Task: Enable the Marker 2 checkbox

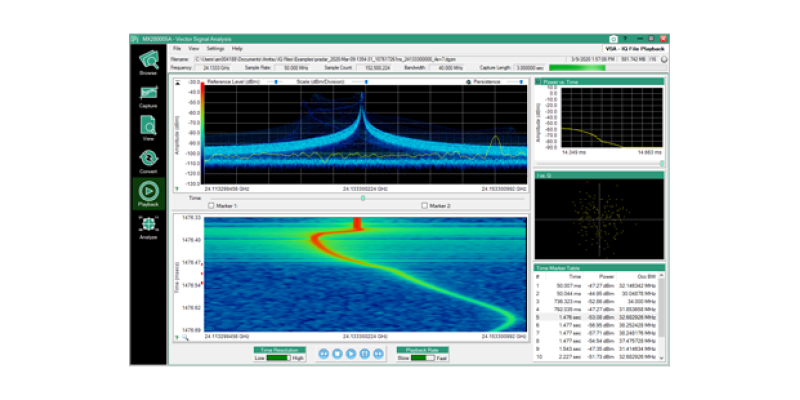Action: 424,206
